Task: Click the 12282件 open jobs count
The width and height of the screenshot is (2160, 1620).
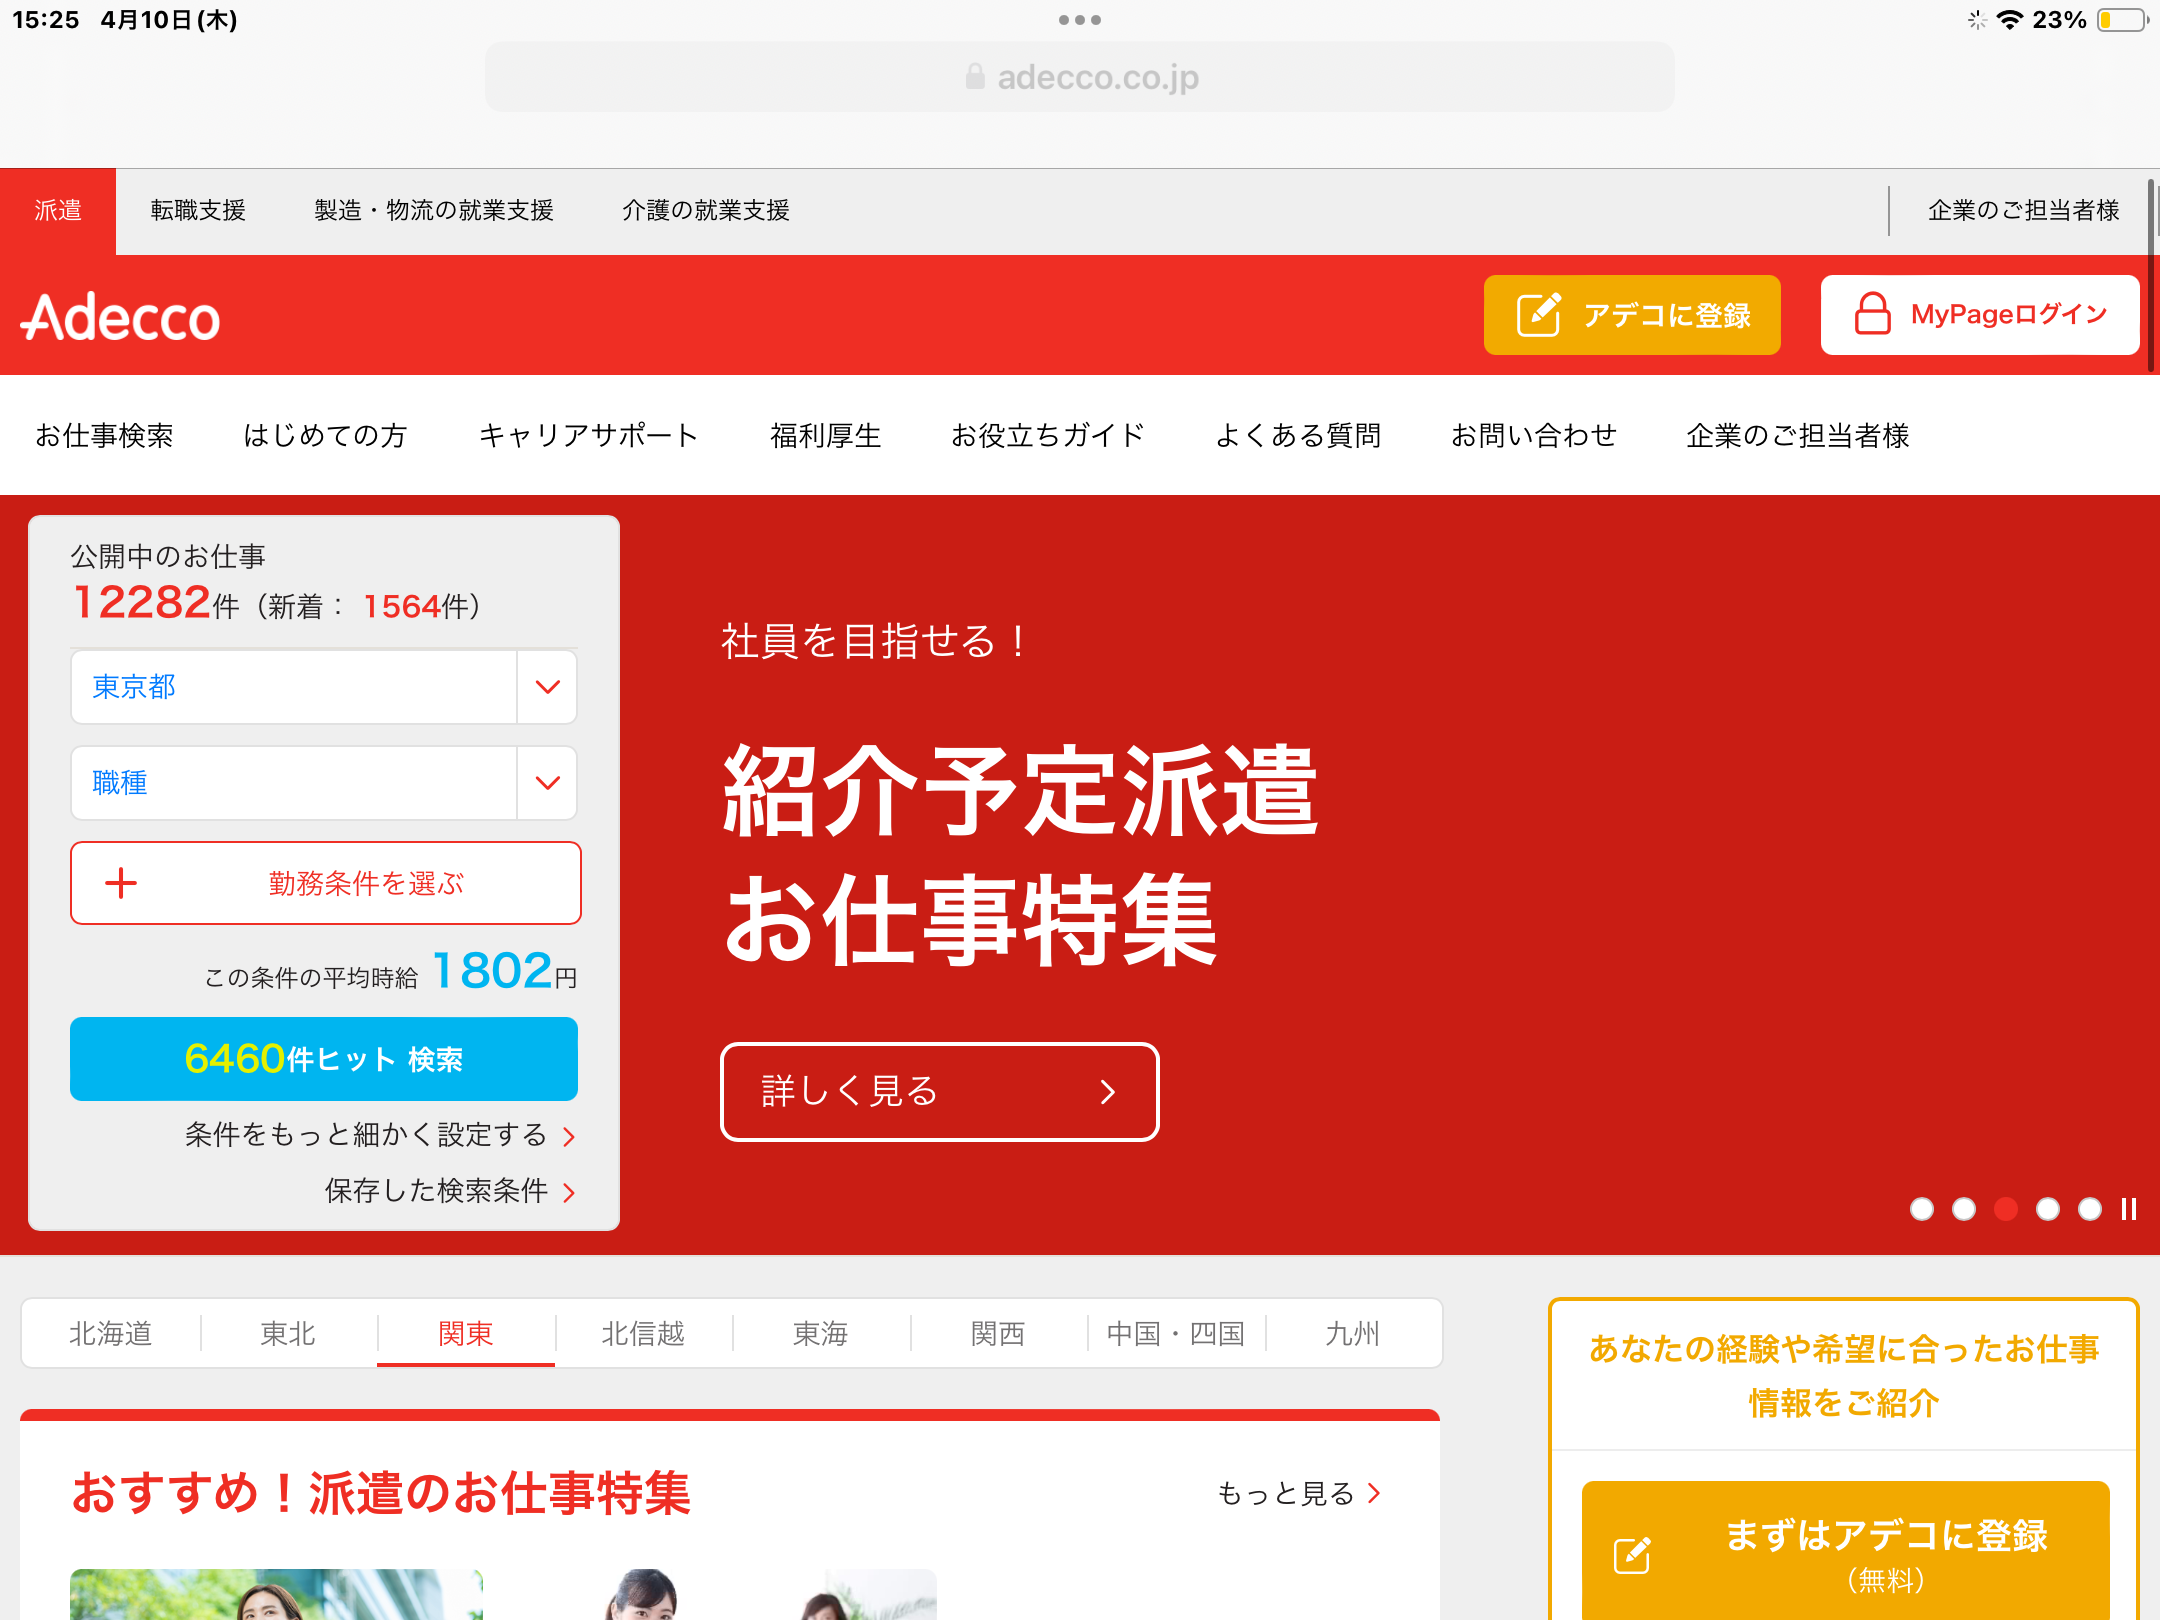Action: pyautogui.click(x=156, y=603)
